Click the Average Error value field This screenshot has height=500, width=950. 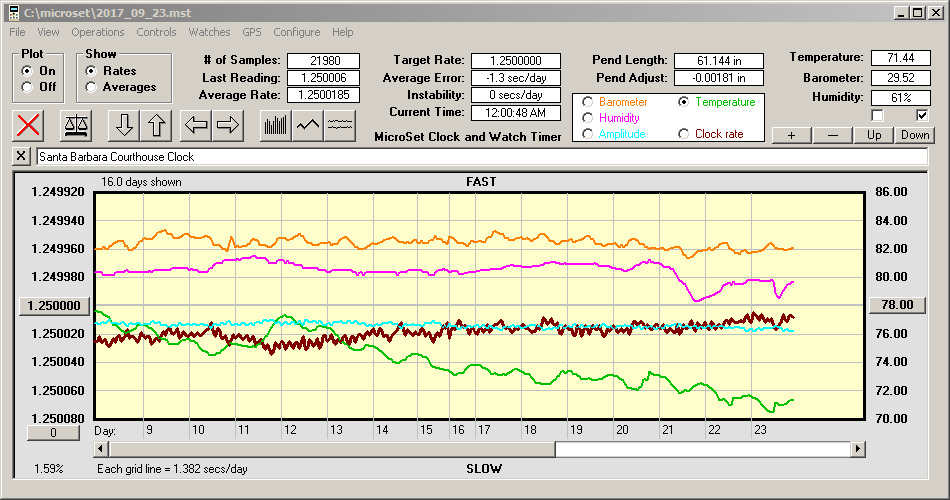pos(516,78)
